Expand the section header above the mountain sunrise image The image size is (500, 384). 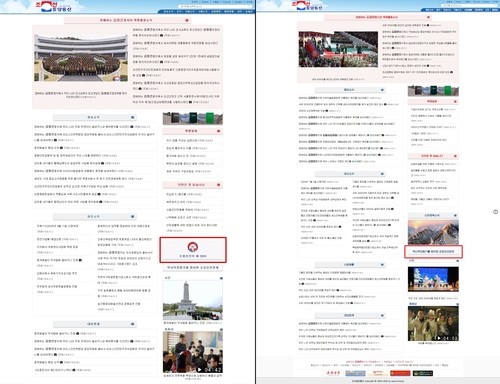pos(433,215)
